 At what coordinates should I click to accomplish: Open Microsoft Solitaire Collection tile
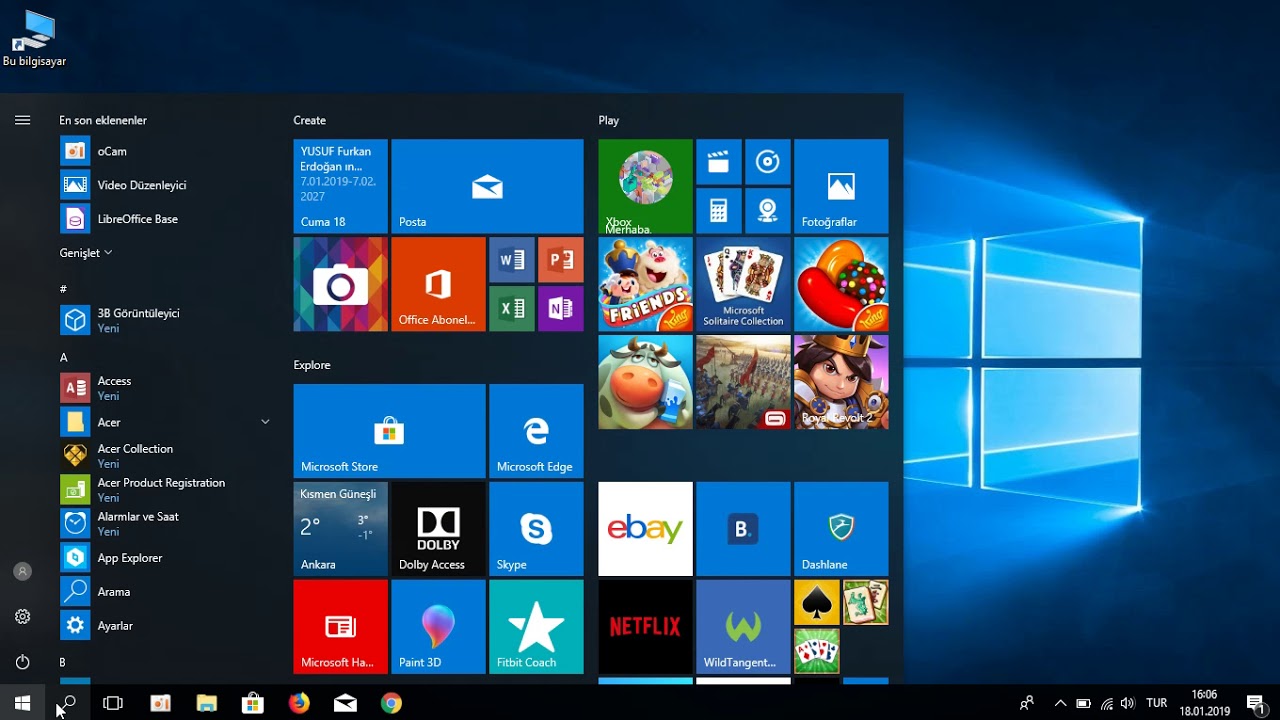[x=743, y=284]
